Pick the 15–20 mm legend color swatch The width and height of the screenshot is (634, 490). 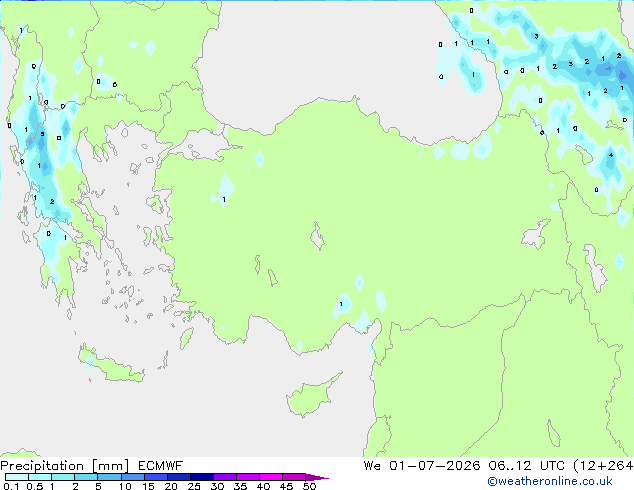(x=156, y=477)
